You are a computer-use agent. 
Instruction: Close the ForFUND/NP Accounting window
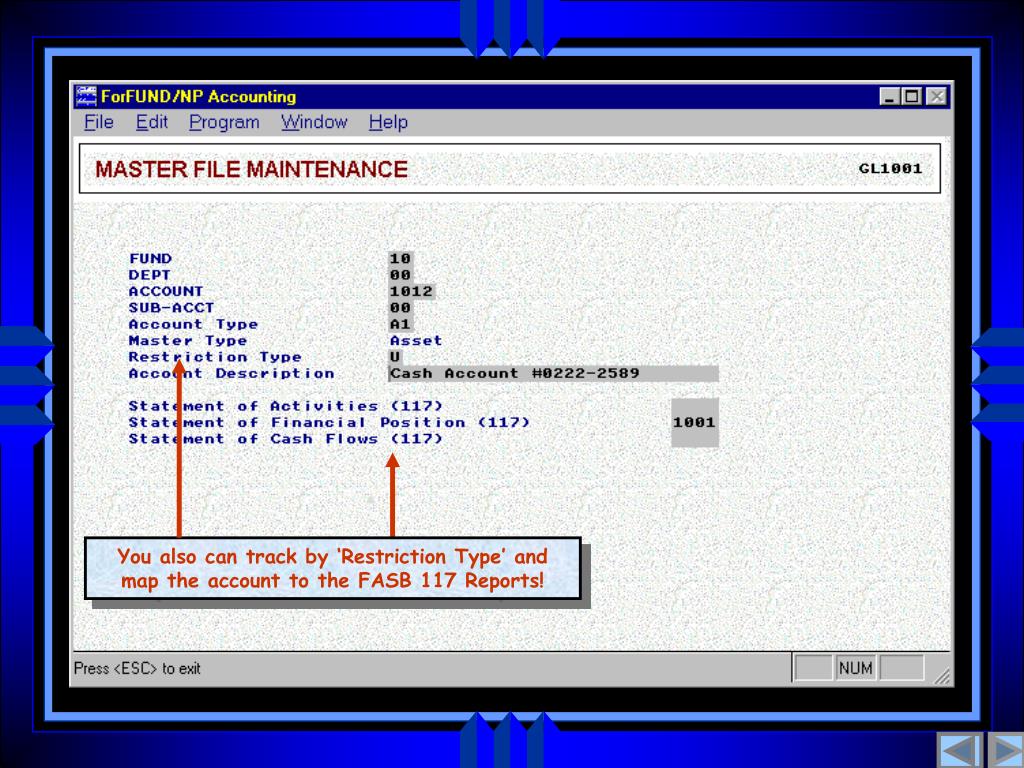pyautogui.click(x=936, y=97)
